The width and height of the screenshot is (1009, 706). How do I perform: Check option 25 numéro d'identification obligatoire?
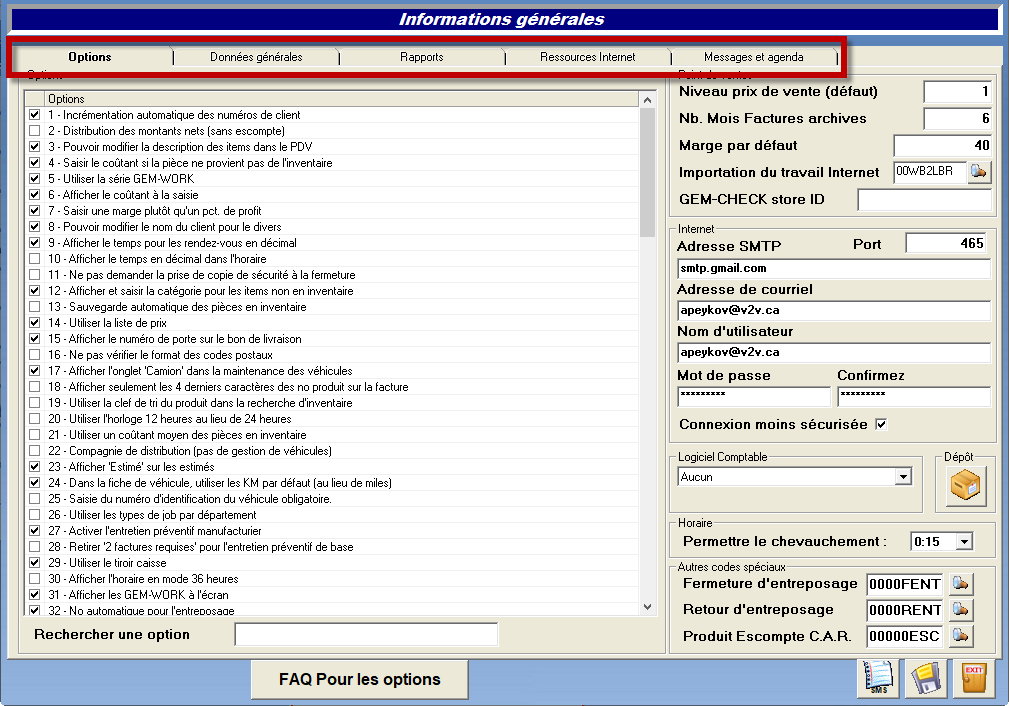[35, 499]
